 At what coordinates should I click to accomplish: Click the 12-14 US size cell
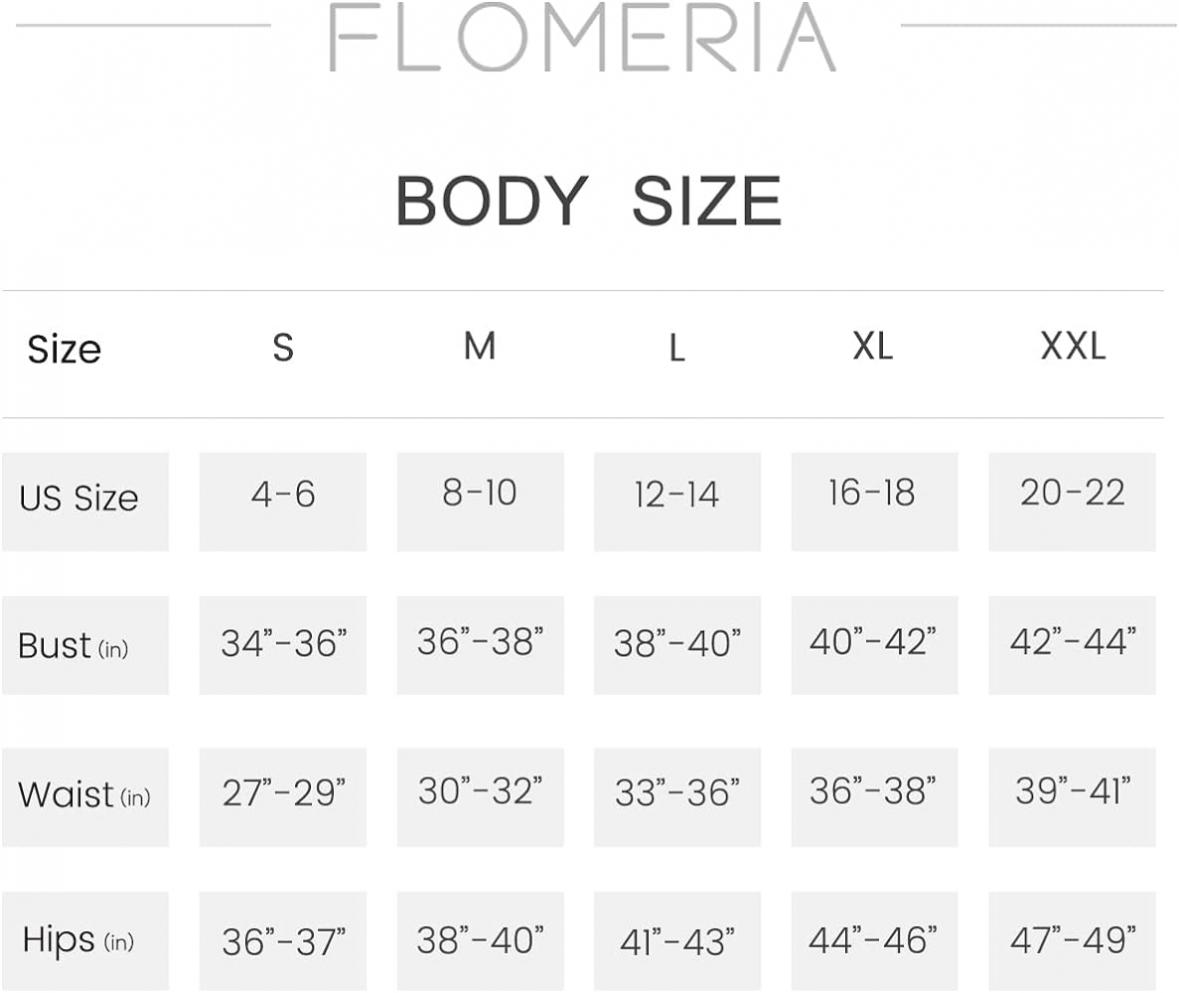click(677, 501)
